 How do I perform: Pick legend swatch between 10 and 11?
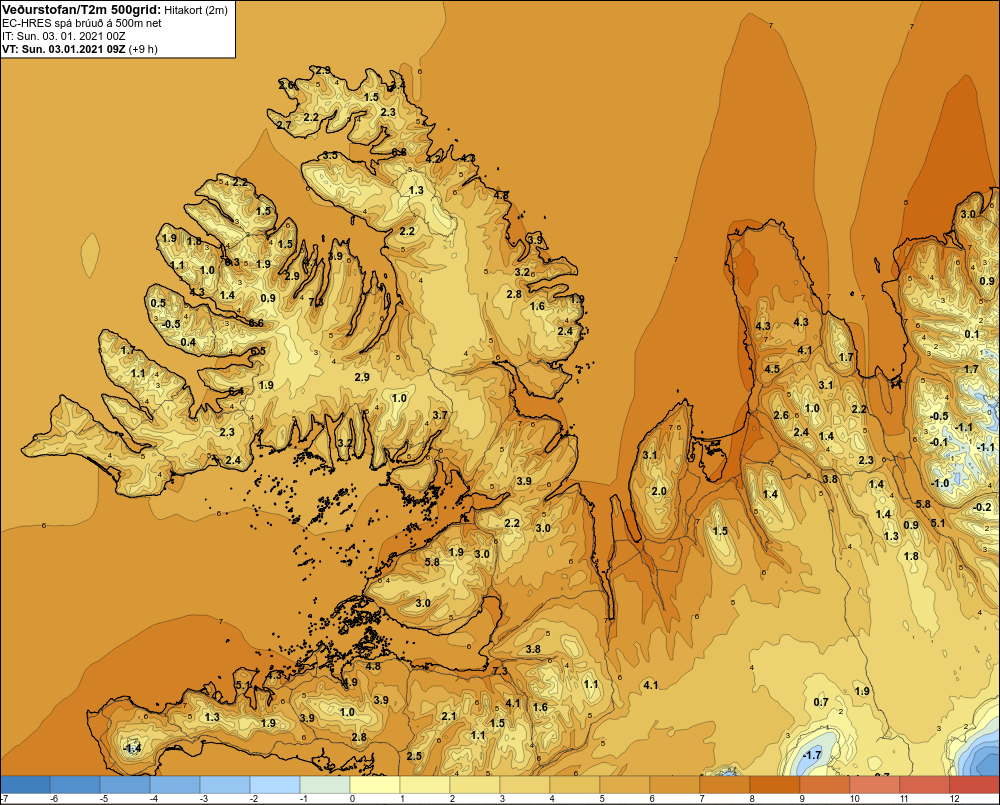click(x=874, y=785)
